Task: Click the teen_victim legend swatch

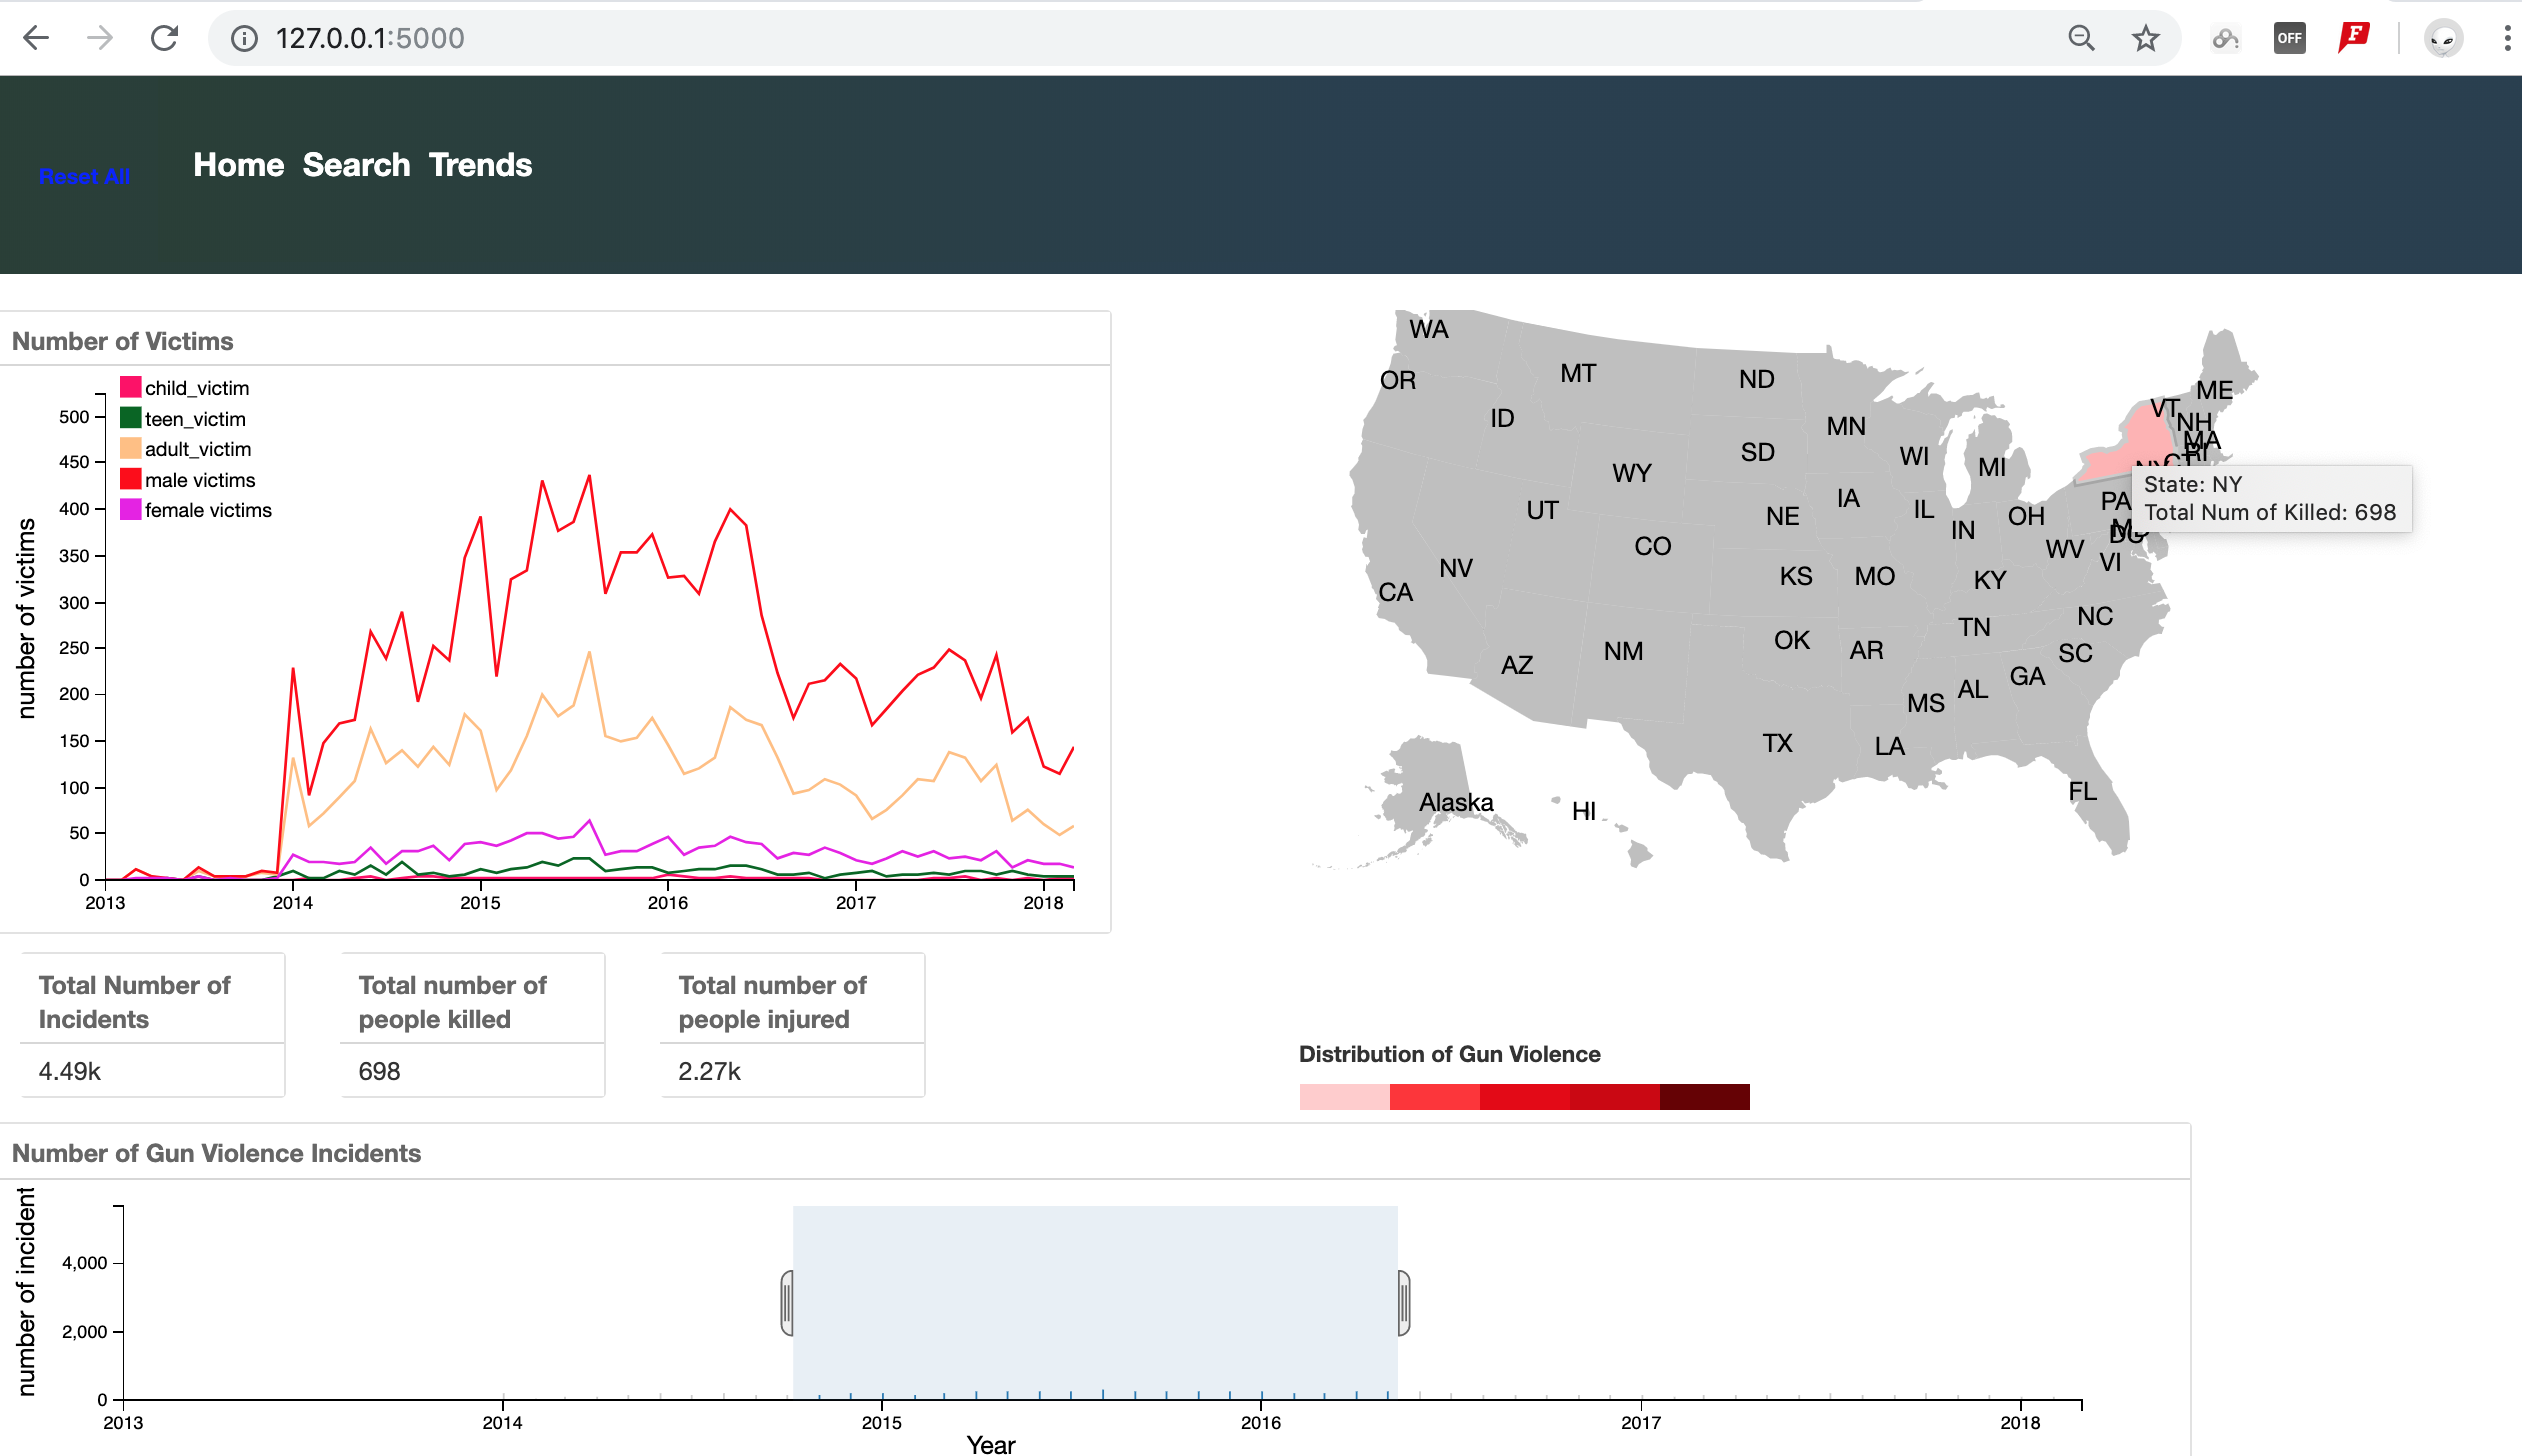Action: [x=130, y=418]
